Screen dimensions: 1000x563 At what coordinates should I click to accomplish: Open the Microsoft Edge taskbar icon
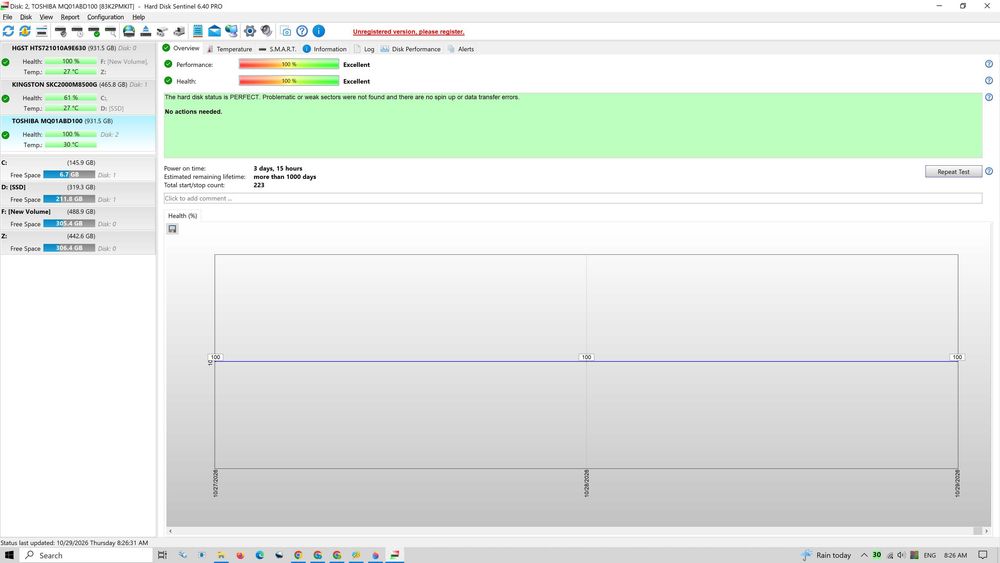[260, 555]
